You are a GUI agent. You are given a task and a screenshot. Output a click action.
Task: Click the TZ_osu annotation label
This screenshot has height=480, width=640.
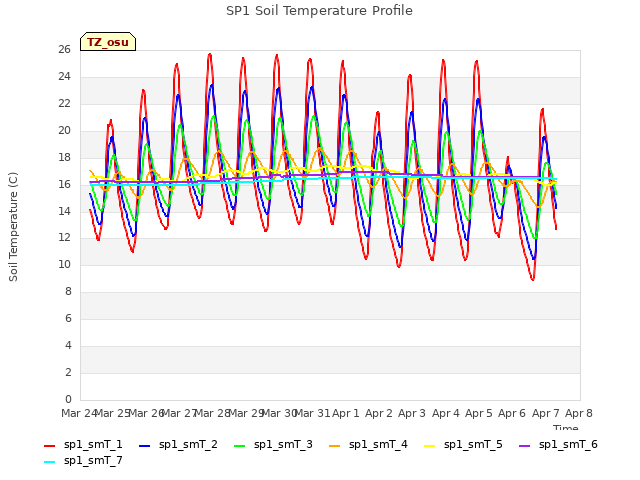[108, 42]
